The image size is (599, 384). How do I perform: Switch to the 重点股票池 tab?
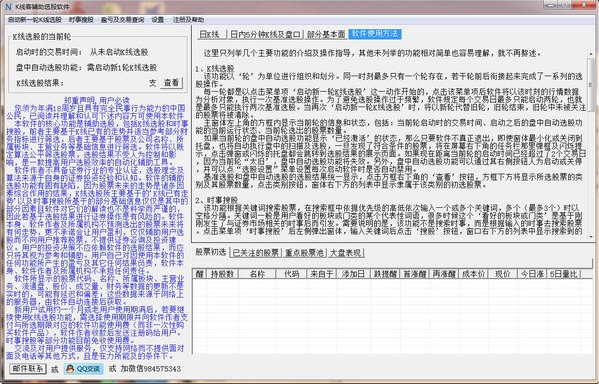[x=305, y=253]
